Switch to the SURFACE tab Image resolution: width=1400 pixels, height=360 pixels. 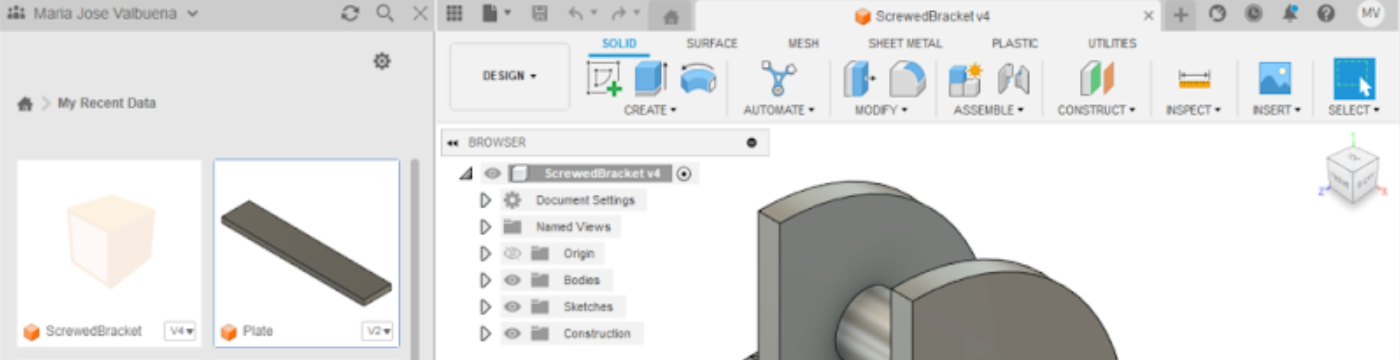click(x=712, y=44)
